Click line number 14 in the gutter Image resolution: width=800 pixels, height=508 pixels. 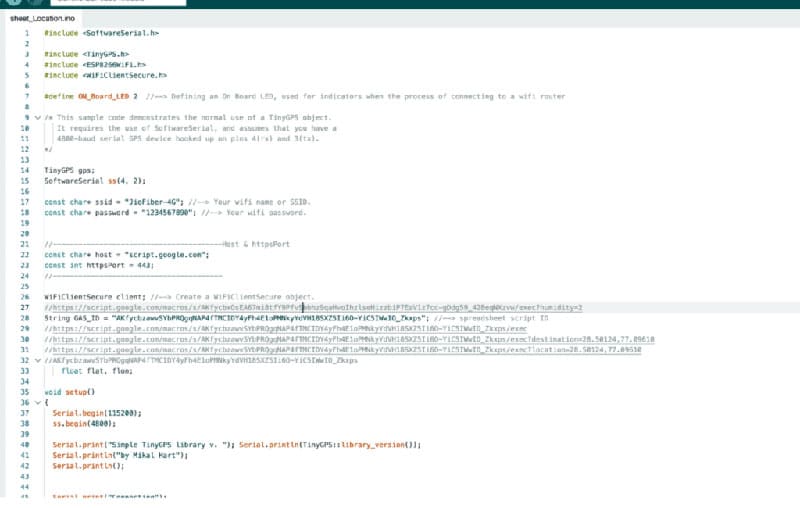coord(23,170)
